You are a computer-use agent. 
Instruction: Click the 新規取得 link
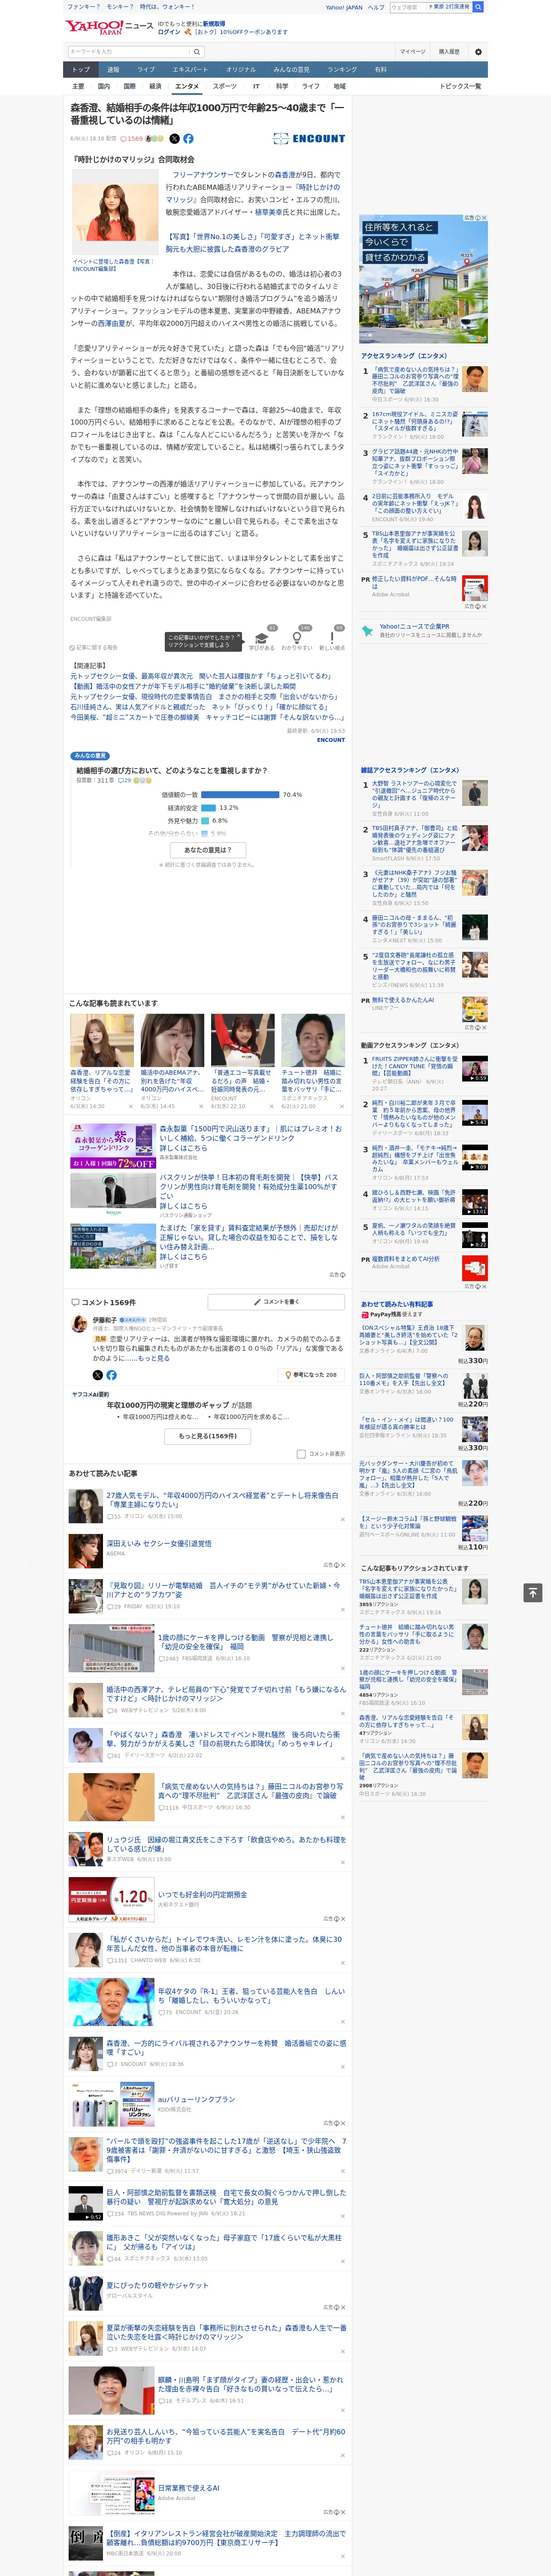(214, 24)
